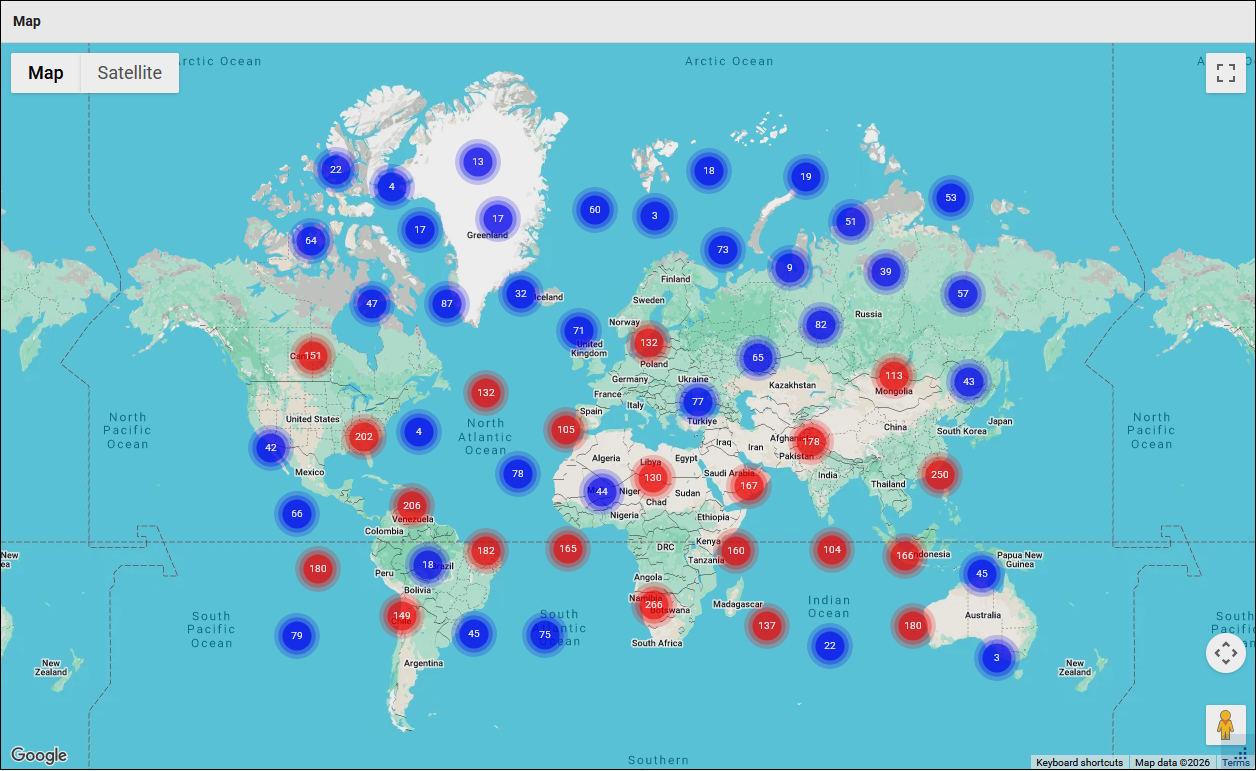
Task: Switch to the Map view type
Action: coord(46,73)
